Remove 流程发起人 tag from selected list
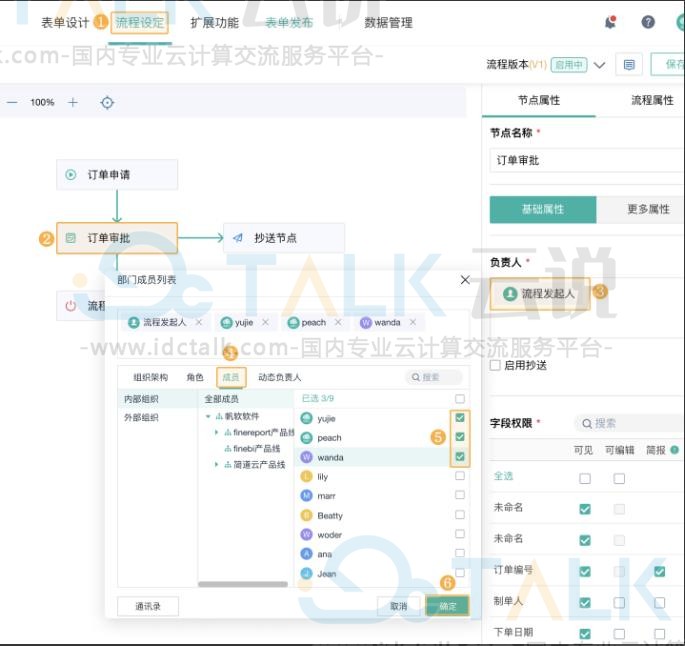 coord(199,322)
